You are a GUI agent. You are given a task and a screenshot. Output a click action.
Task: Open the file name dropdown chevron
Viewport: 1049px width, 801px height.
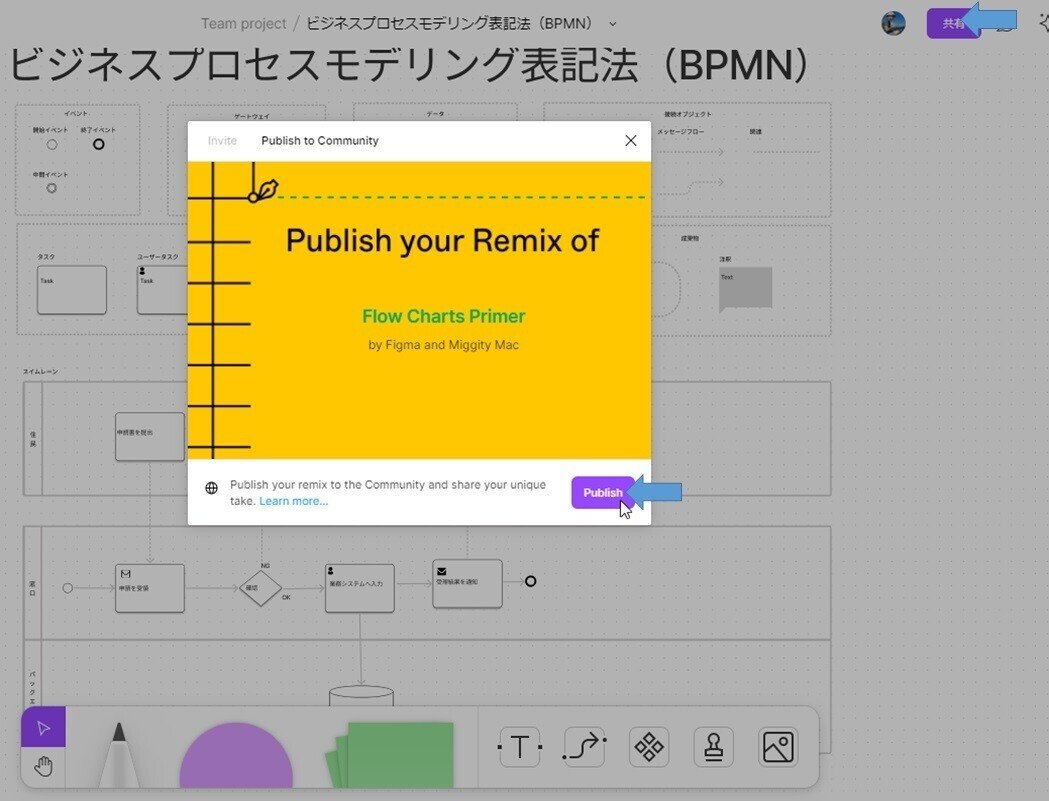point(611,23)
